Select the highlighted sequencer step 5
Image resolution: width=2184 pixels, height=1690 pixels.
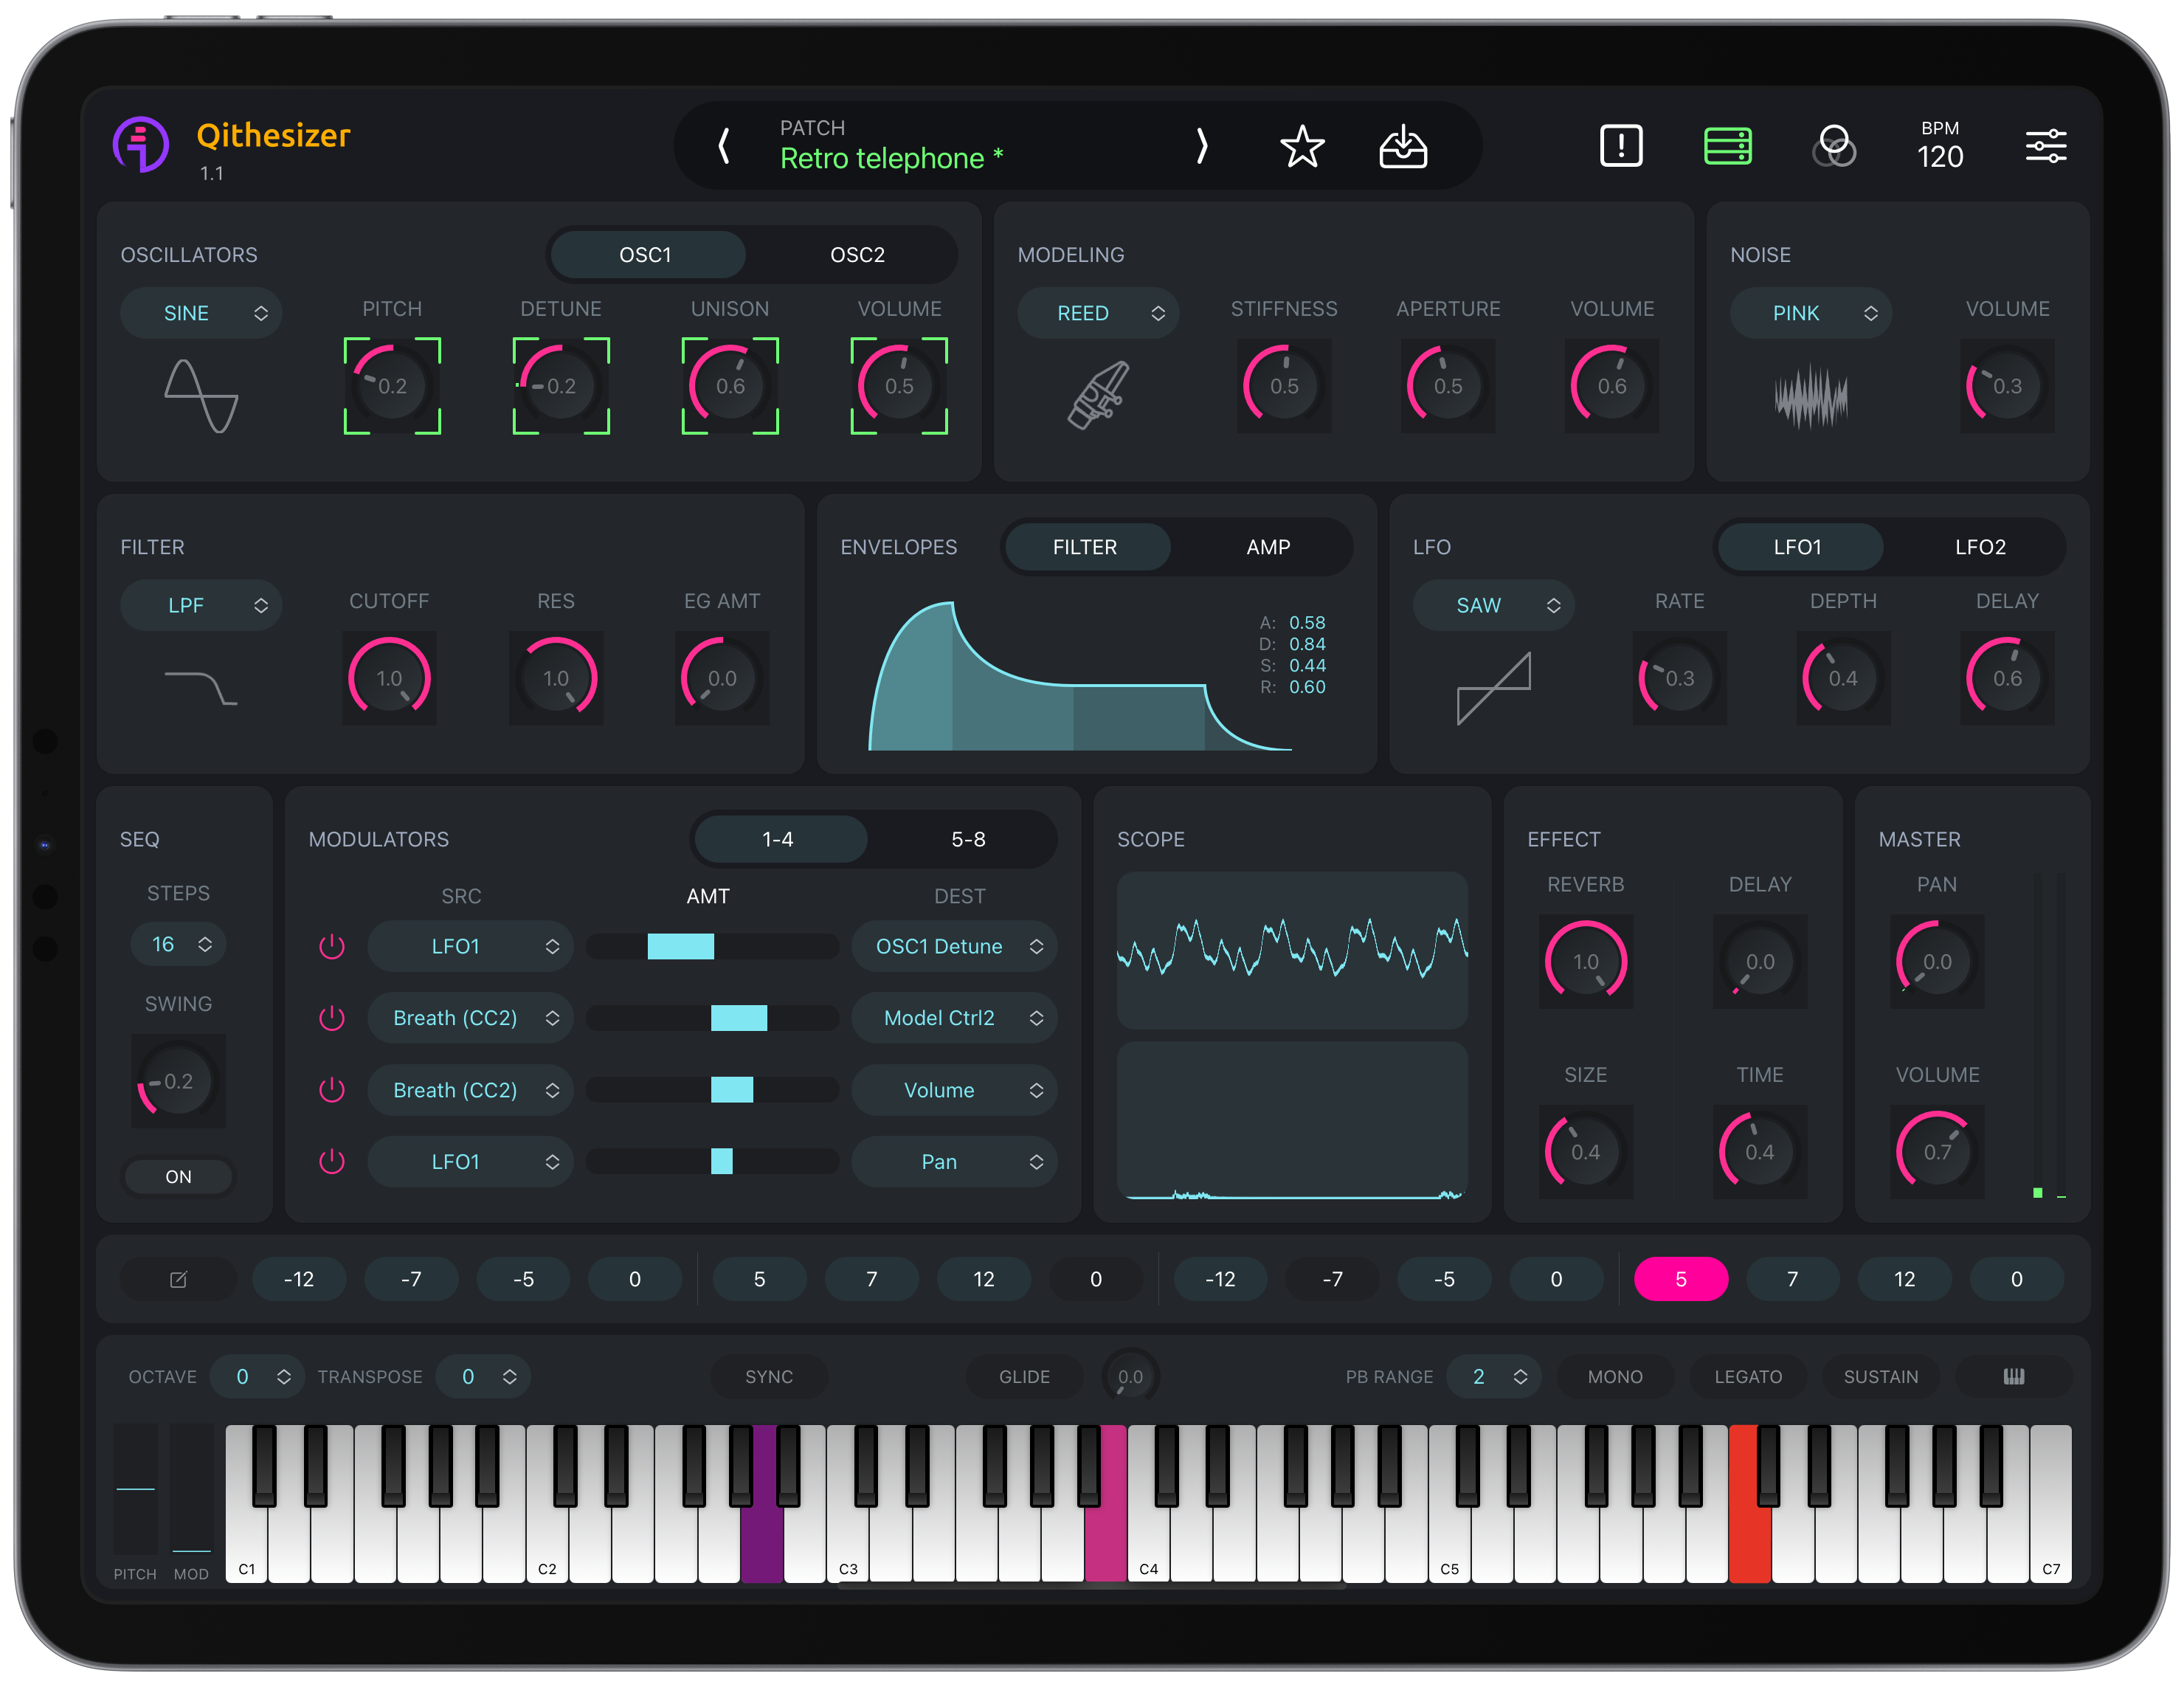(x=1680, y=1279)
